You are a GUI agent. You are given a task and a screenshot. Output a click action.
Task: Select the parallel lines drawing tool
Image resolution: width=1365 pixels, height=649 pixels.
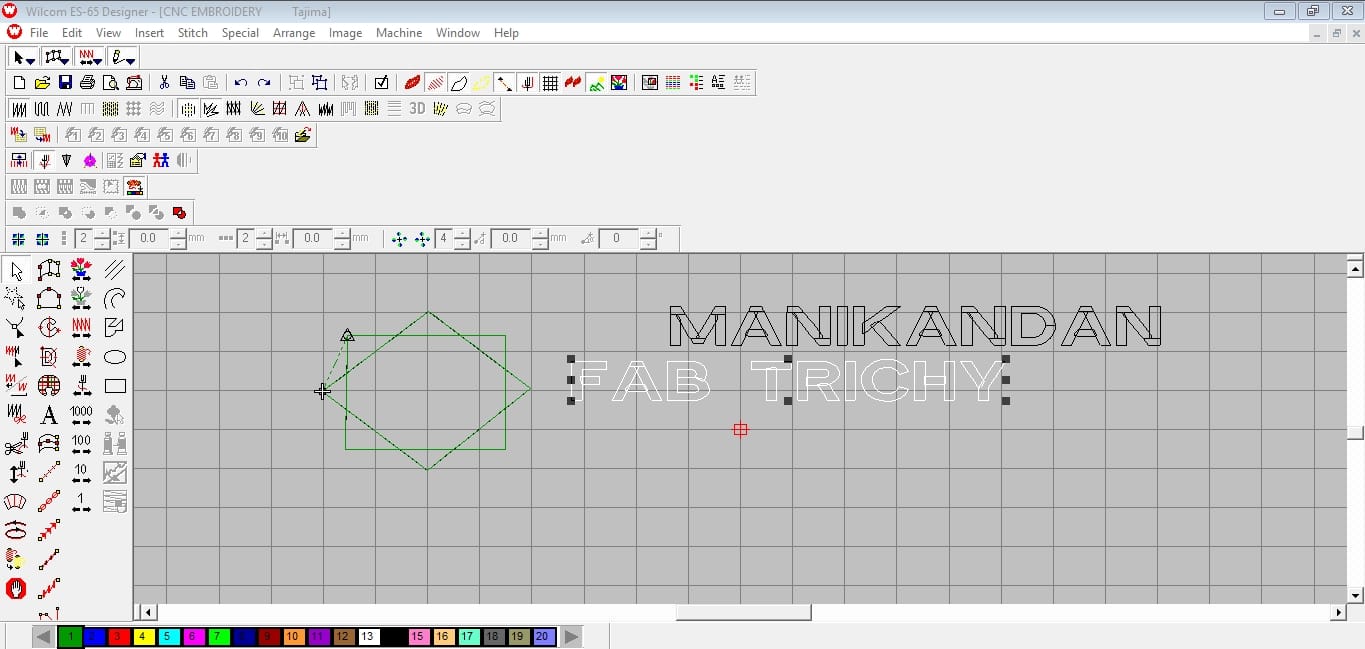point(115,270)
